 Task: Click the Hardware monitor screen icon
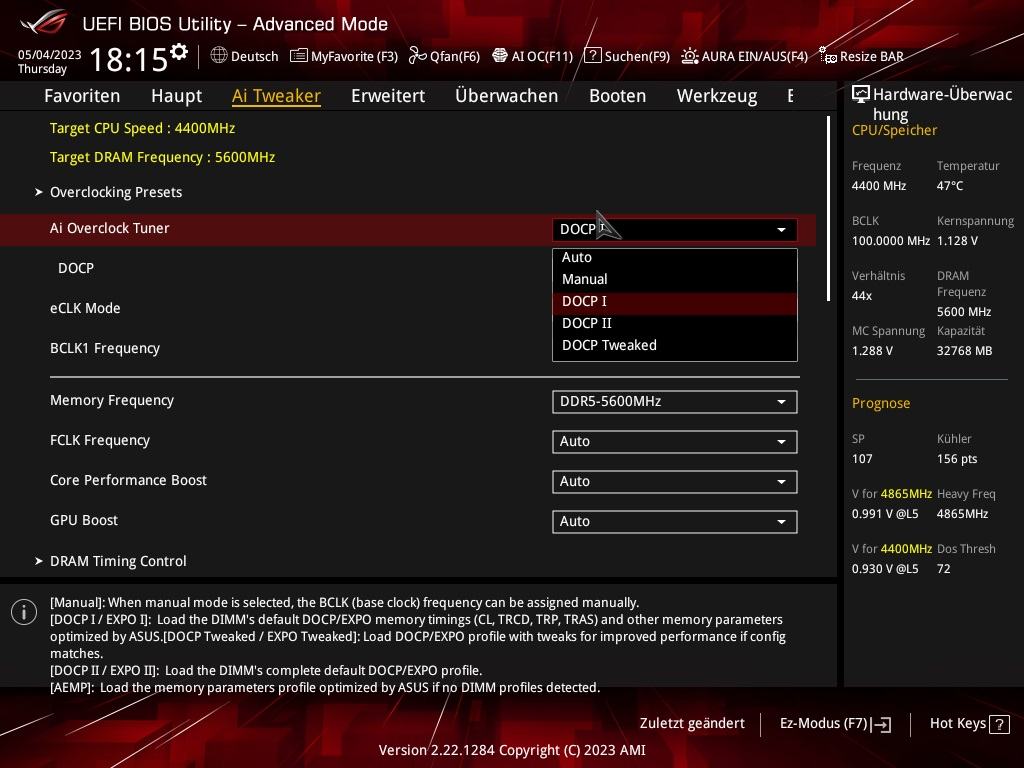861,94
